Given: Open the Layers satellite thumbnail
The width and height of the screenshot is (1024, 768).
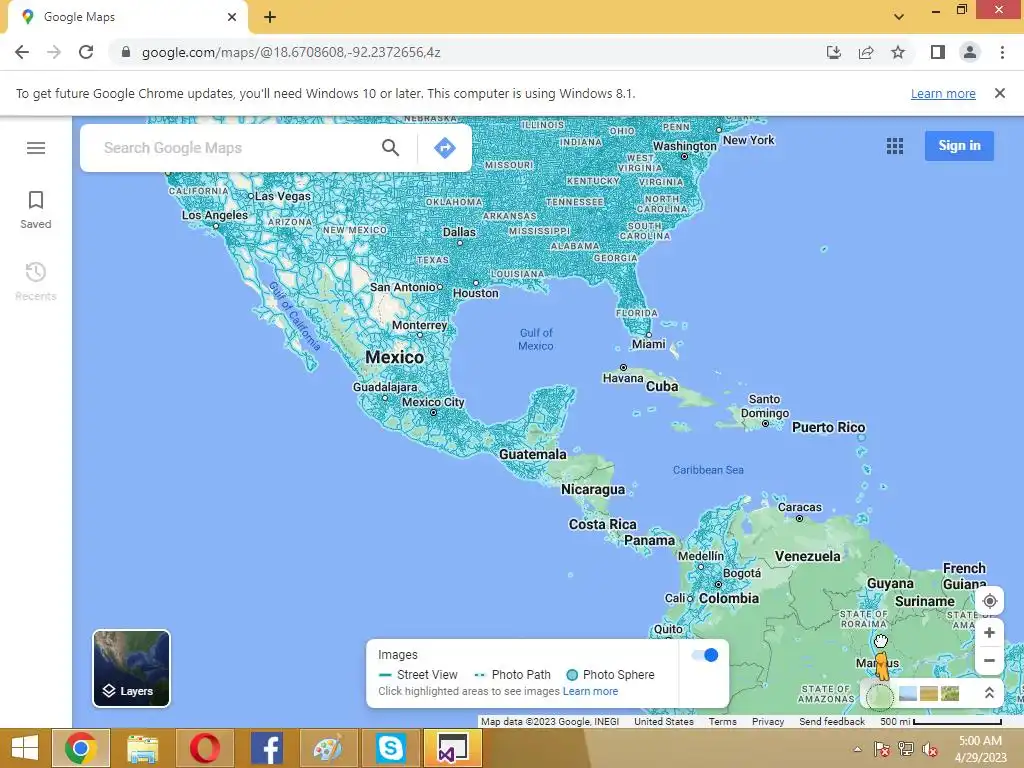Looking at the screenshot, I should pos(131,668).
